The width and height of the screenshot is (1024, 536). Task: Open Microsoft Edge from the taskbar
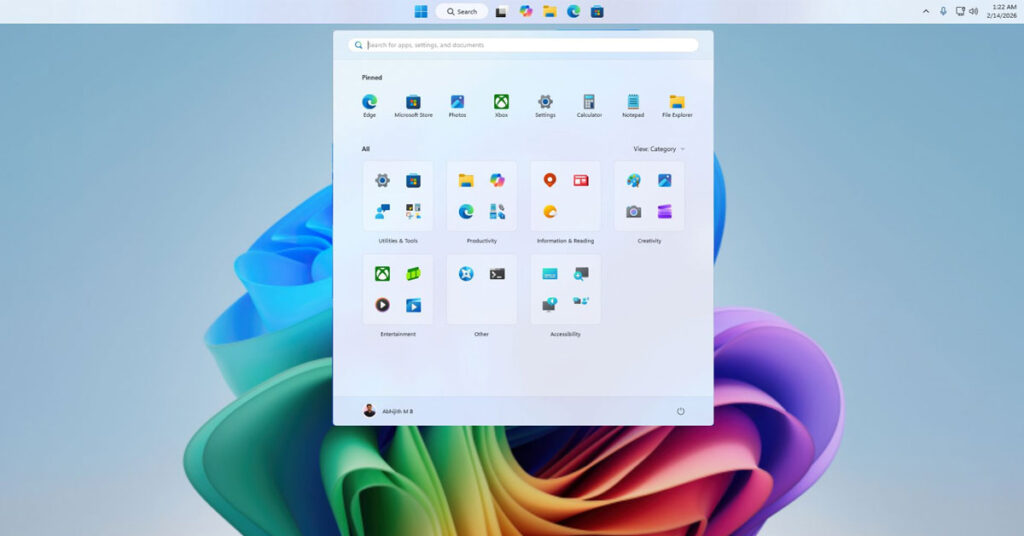[573, 11]
